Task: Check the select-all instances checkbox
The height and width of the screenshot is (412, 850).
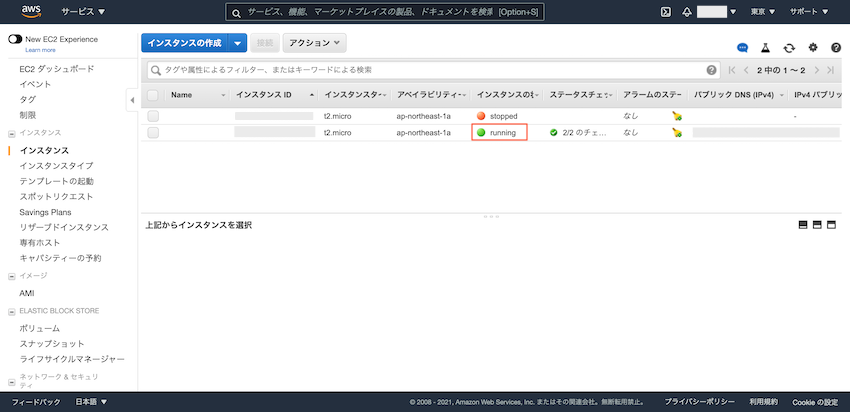Action: [x=153, y=95]
